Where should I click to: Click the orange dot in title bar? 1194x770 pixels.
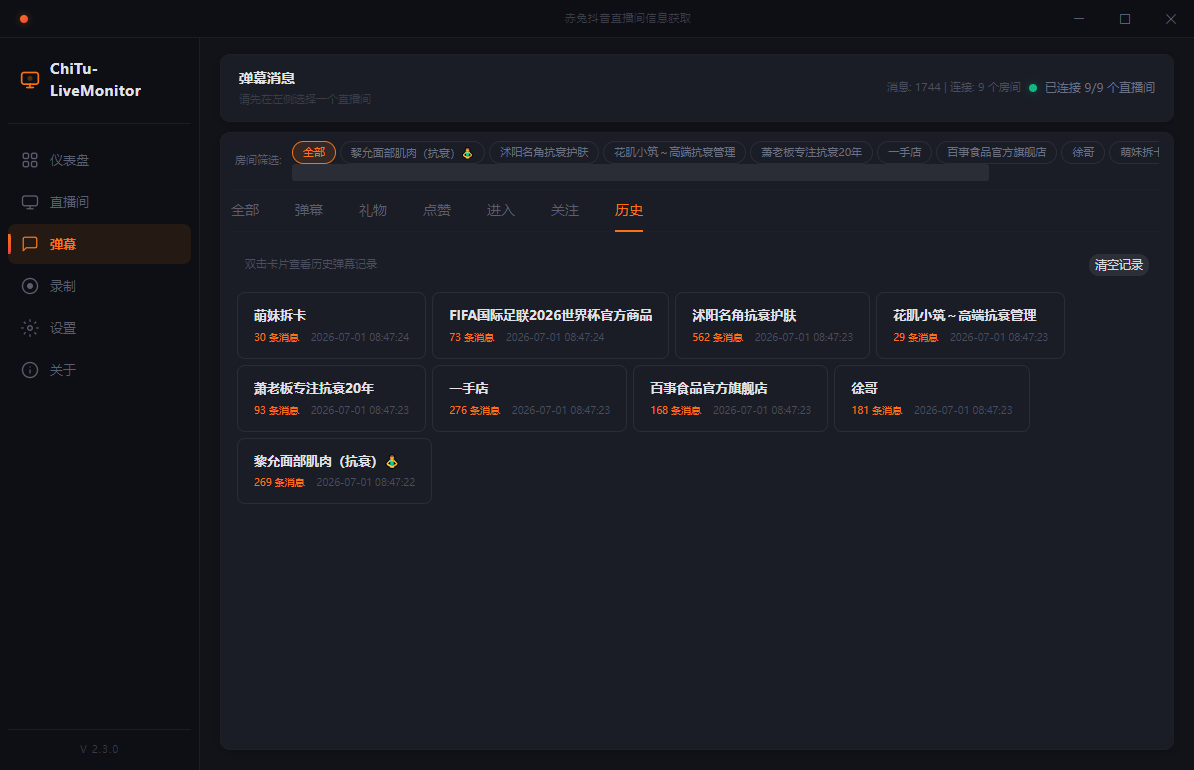coord(24,19)
